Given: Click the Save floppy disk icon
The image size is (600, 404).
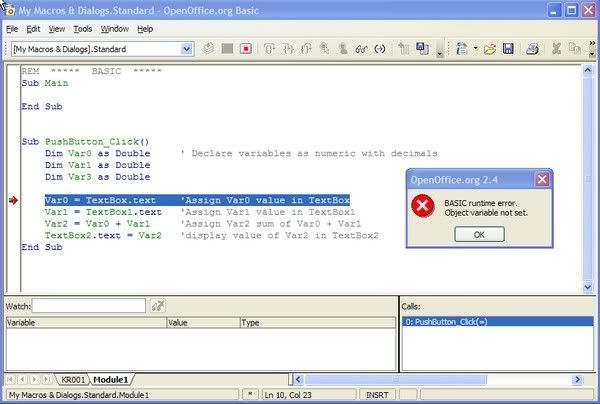Looking at the screenshot, I should (508, 49).
